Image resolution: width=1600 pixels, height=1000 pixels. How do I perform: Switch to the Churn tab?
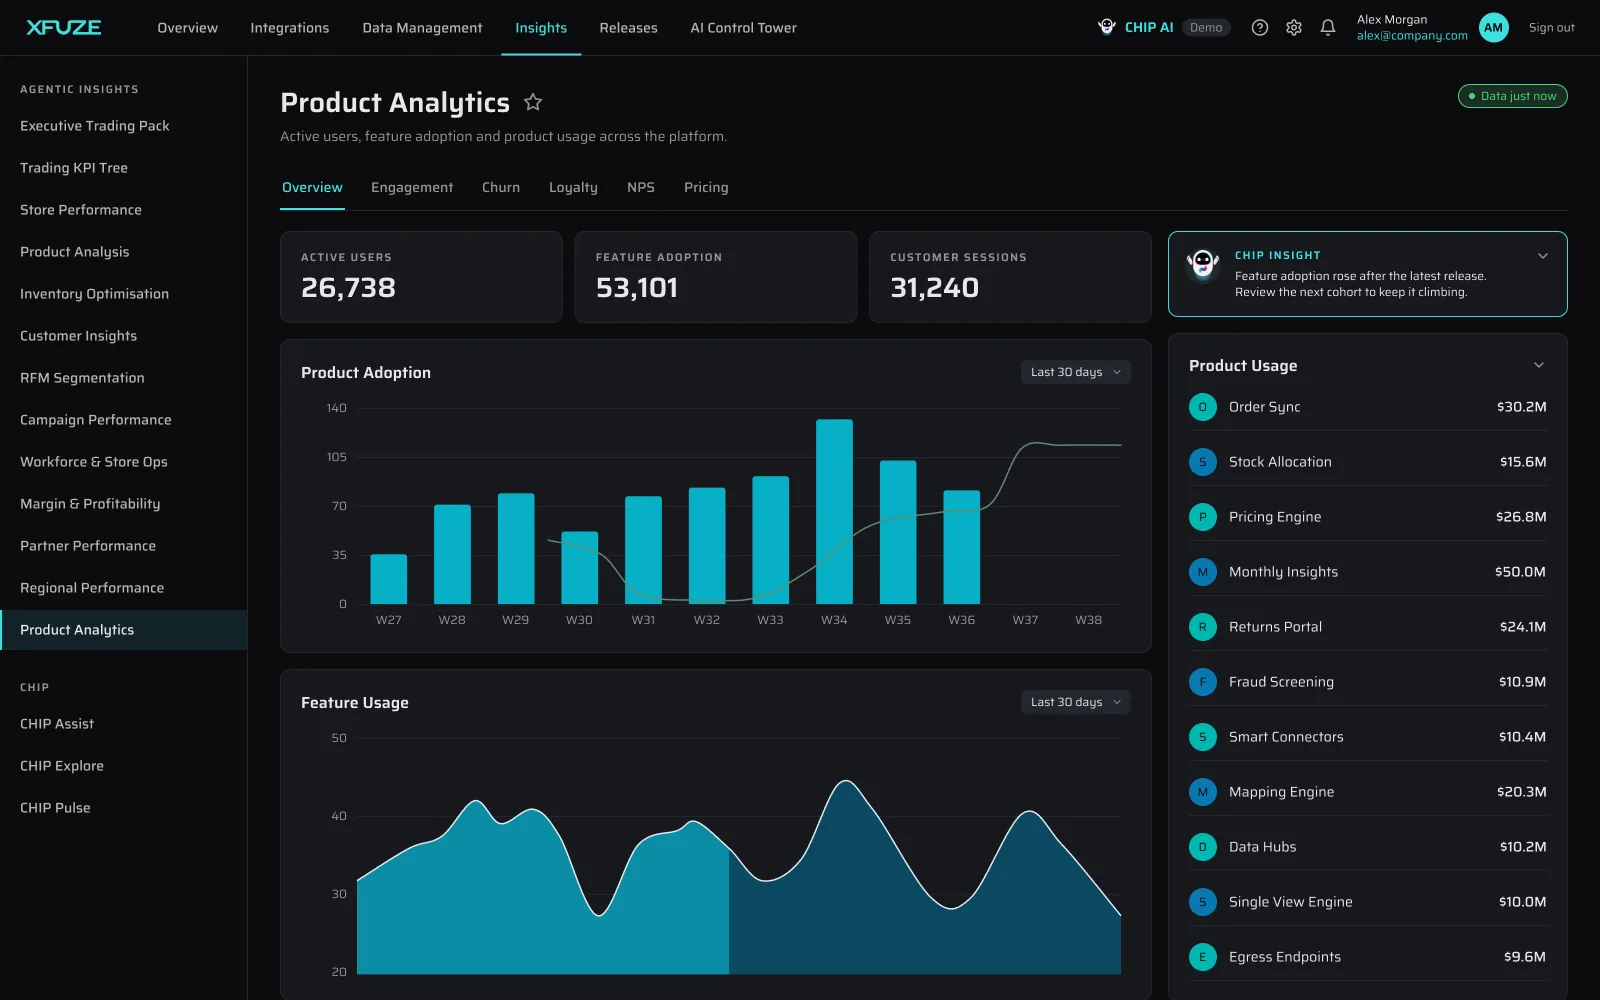501,188
